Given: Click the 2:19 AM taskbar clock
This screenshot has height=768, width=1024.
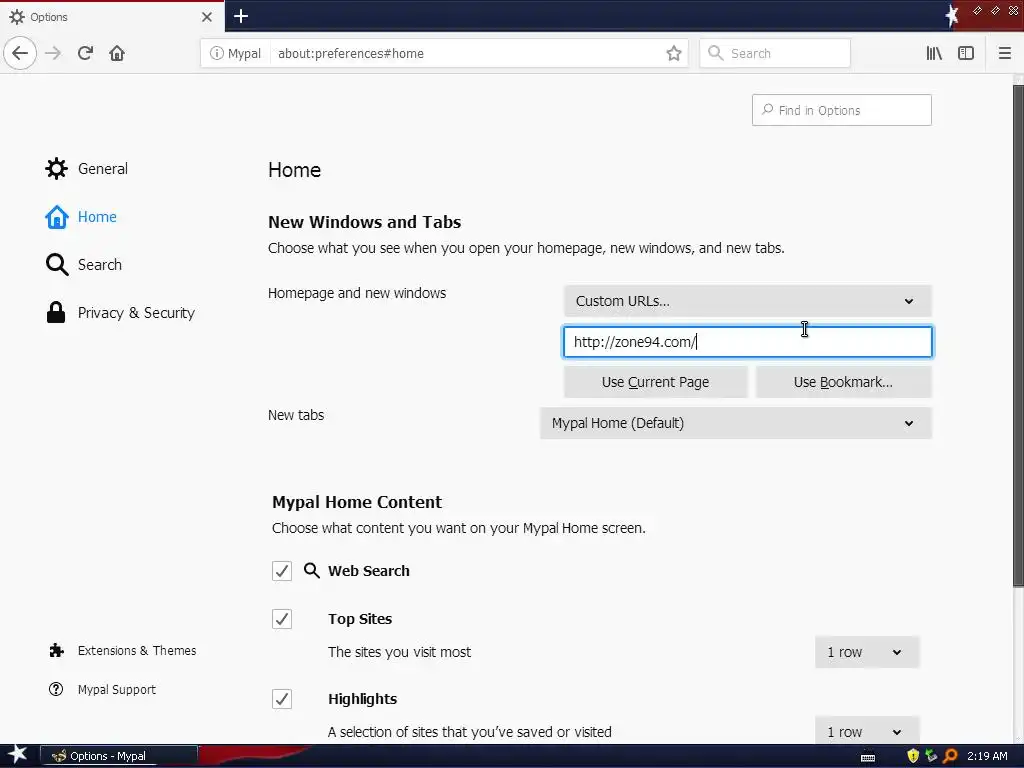Looking at the screenshot, I should pos(987,756).
